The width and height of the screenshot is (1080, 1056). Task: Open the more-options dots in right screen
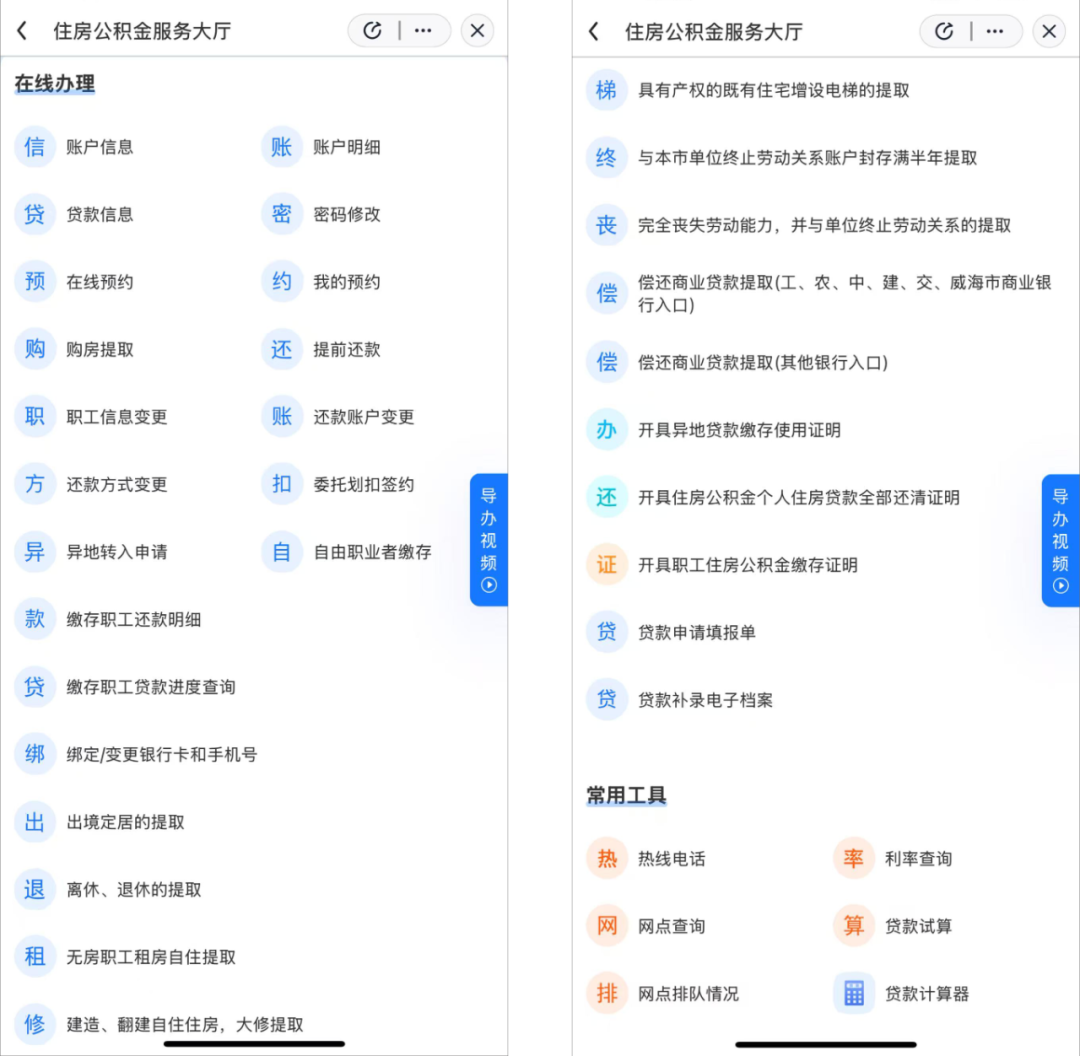995,32
